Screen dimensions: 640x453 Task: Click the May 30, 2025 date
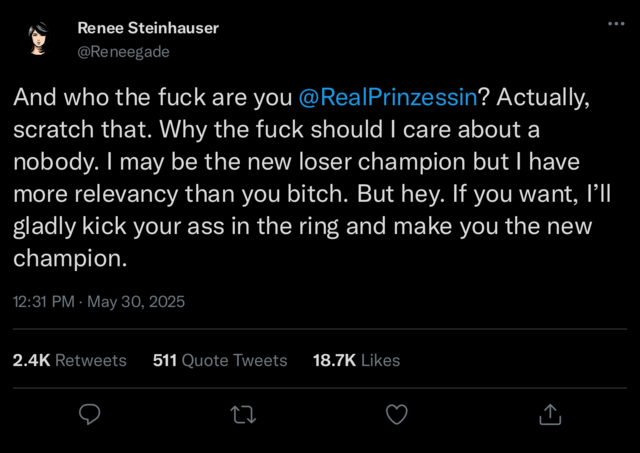tap(137, 301)
